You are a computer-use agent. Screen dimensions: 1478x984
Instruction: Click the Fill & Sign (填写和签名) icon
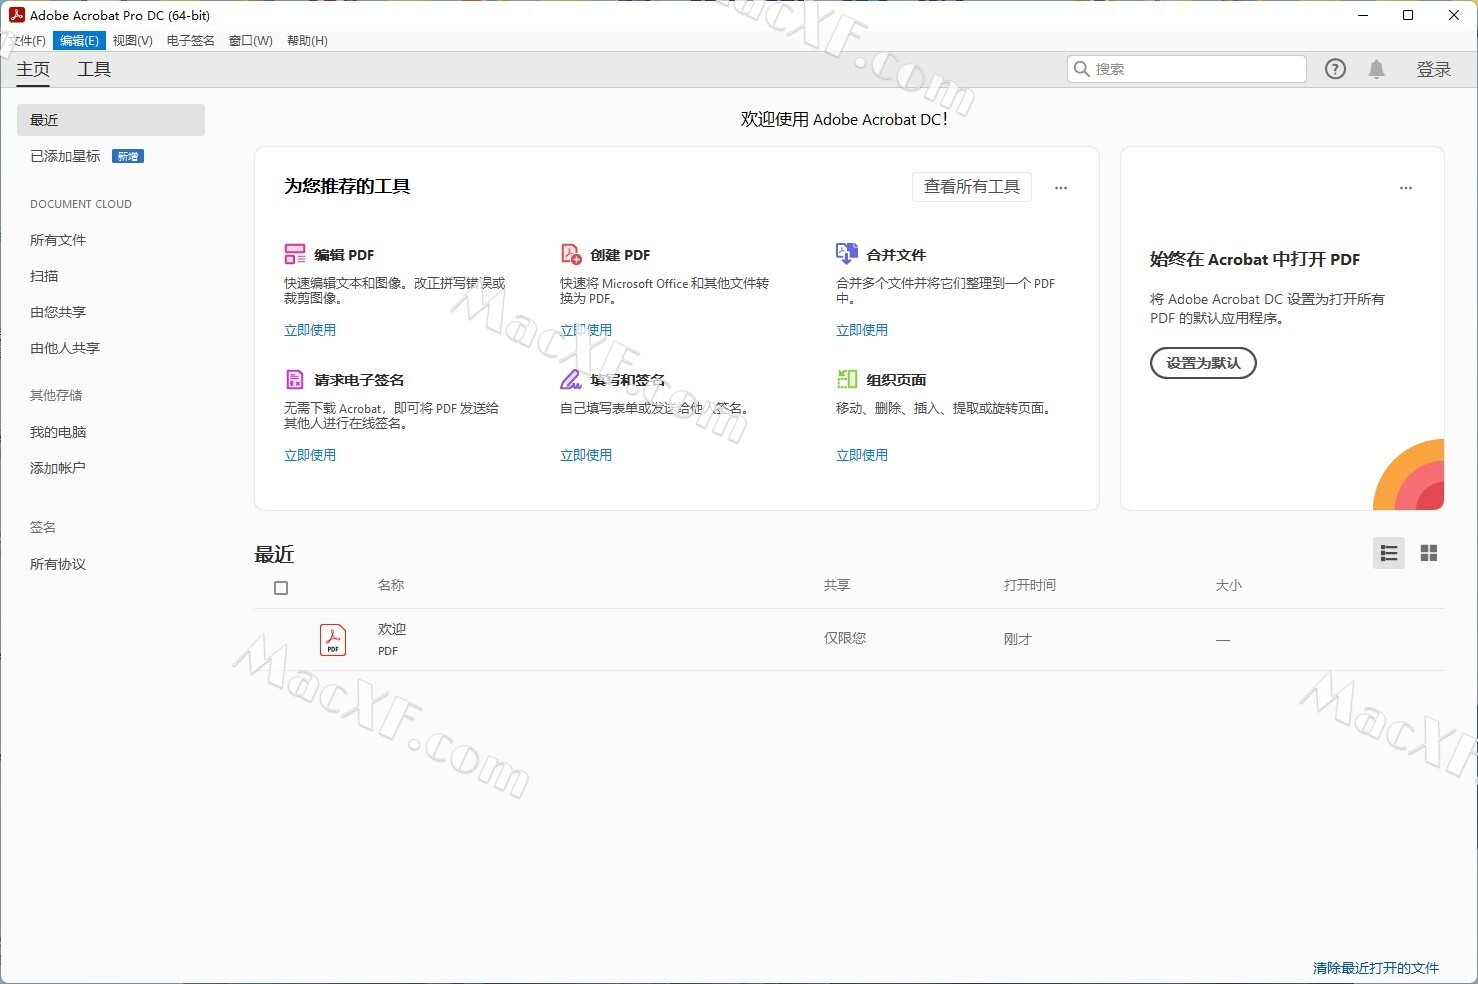point(571,379)
